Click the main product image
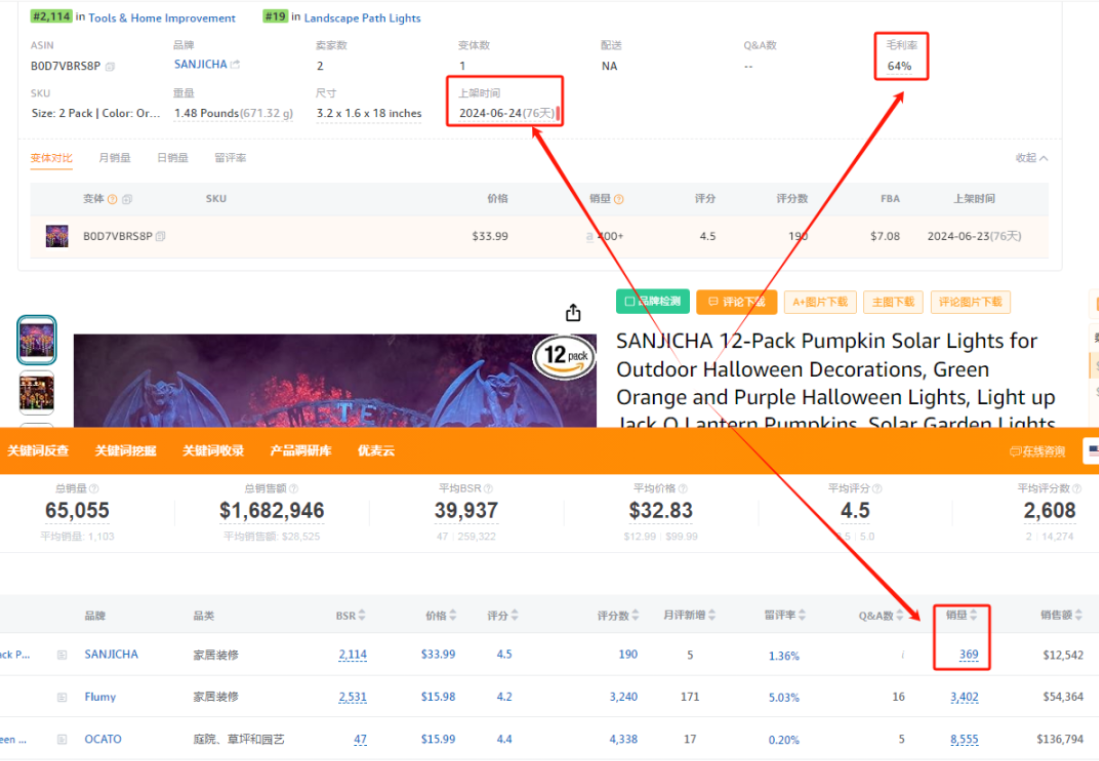 [335, 380]
